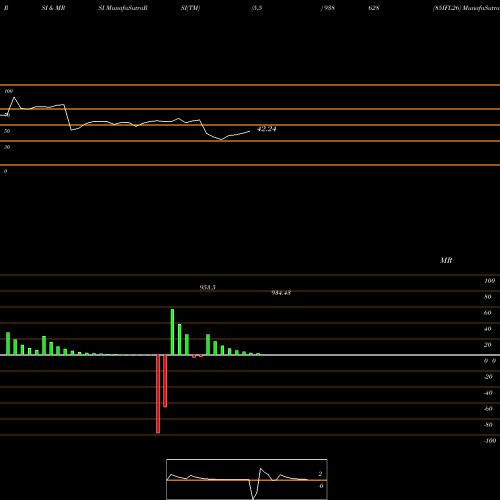500x500 pixels.
Task: Click the MR axis label 80
Action: (487, 297)
